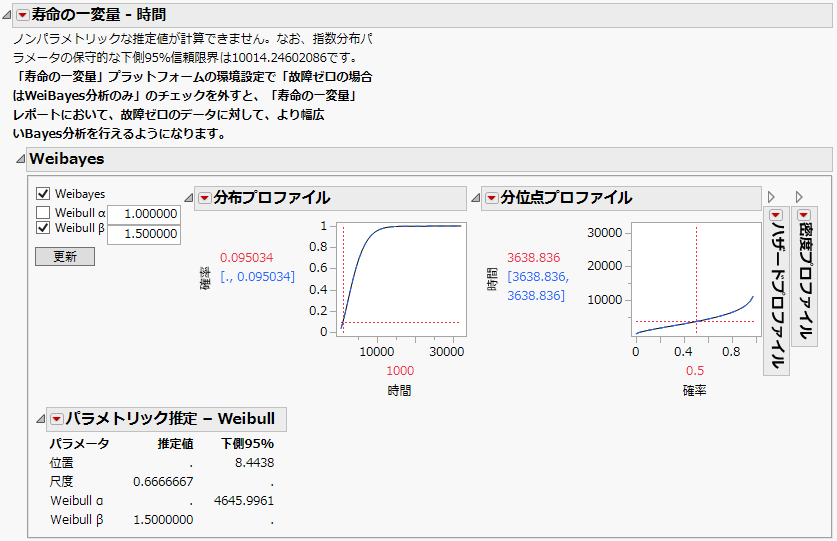Collapse the Weibayes section

(x=20, y=159)
